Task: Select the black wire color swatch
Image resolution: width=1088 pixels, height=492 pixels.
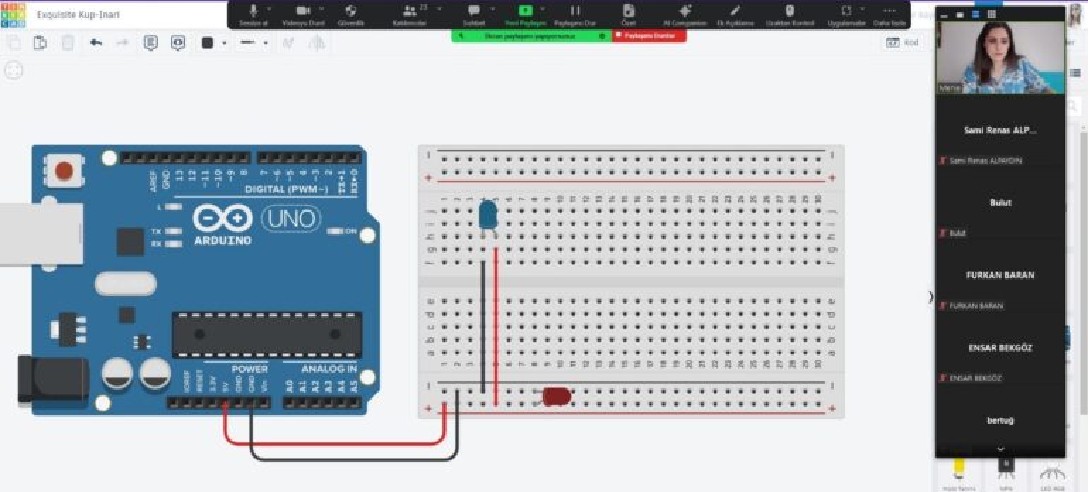Action: [208, 43]
